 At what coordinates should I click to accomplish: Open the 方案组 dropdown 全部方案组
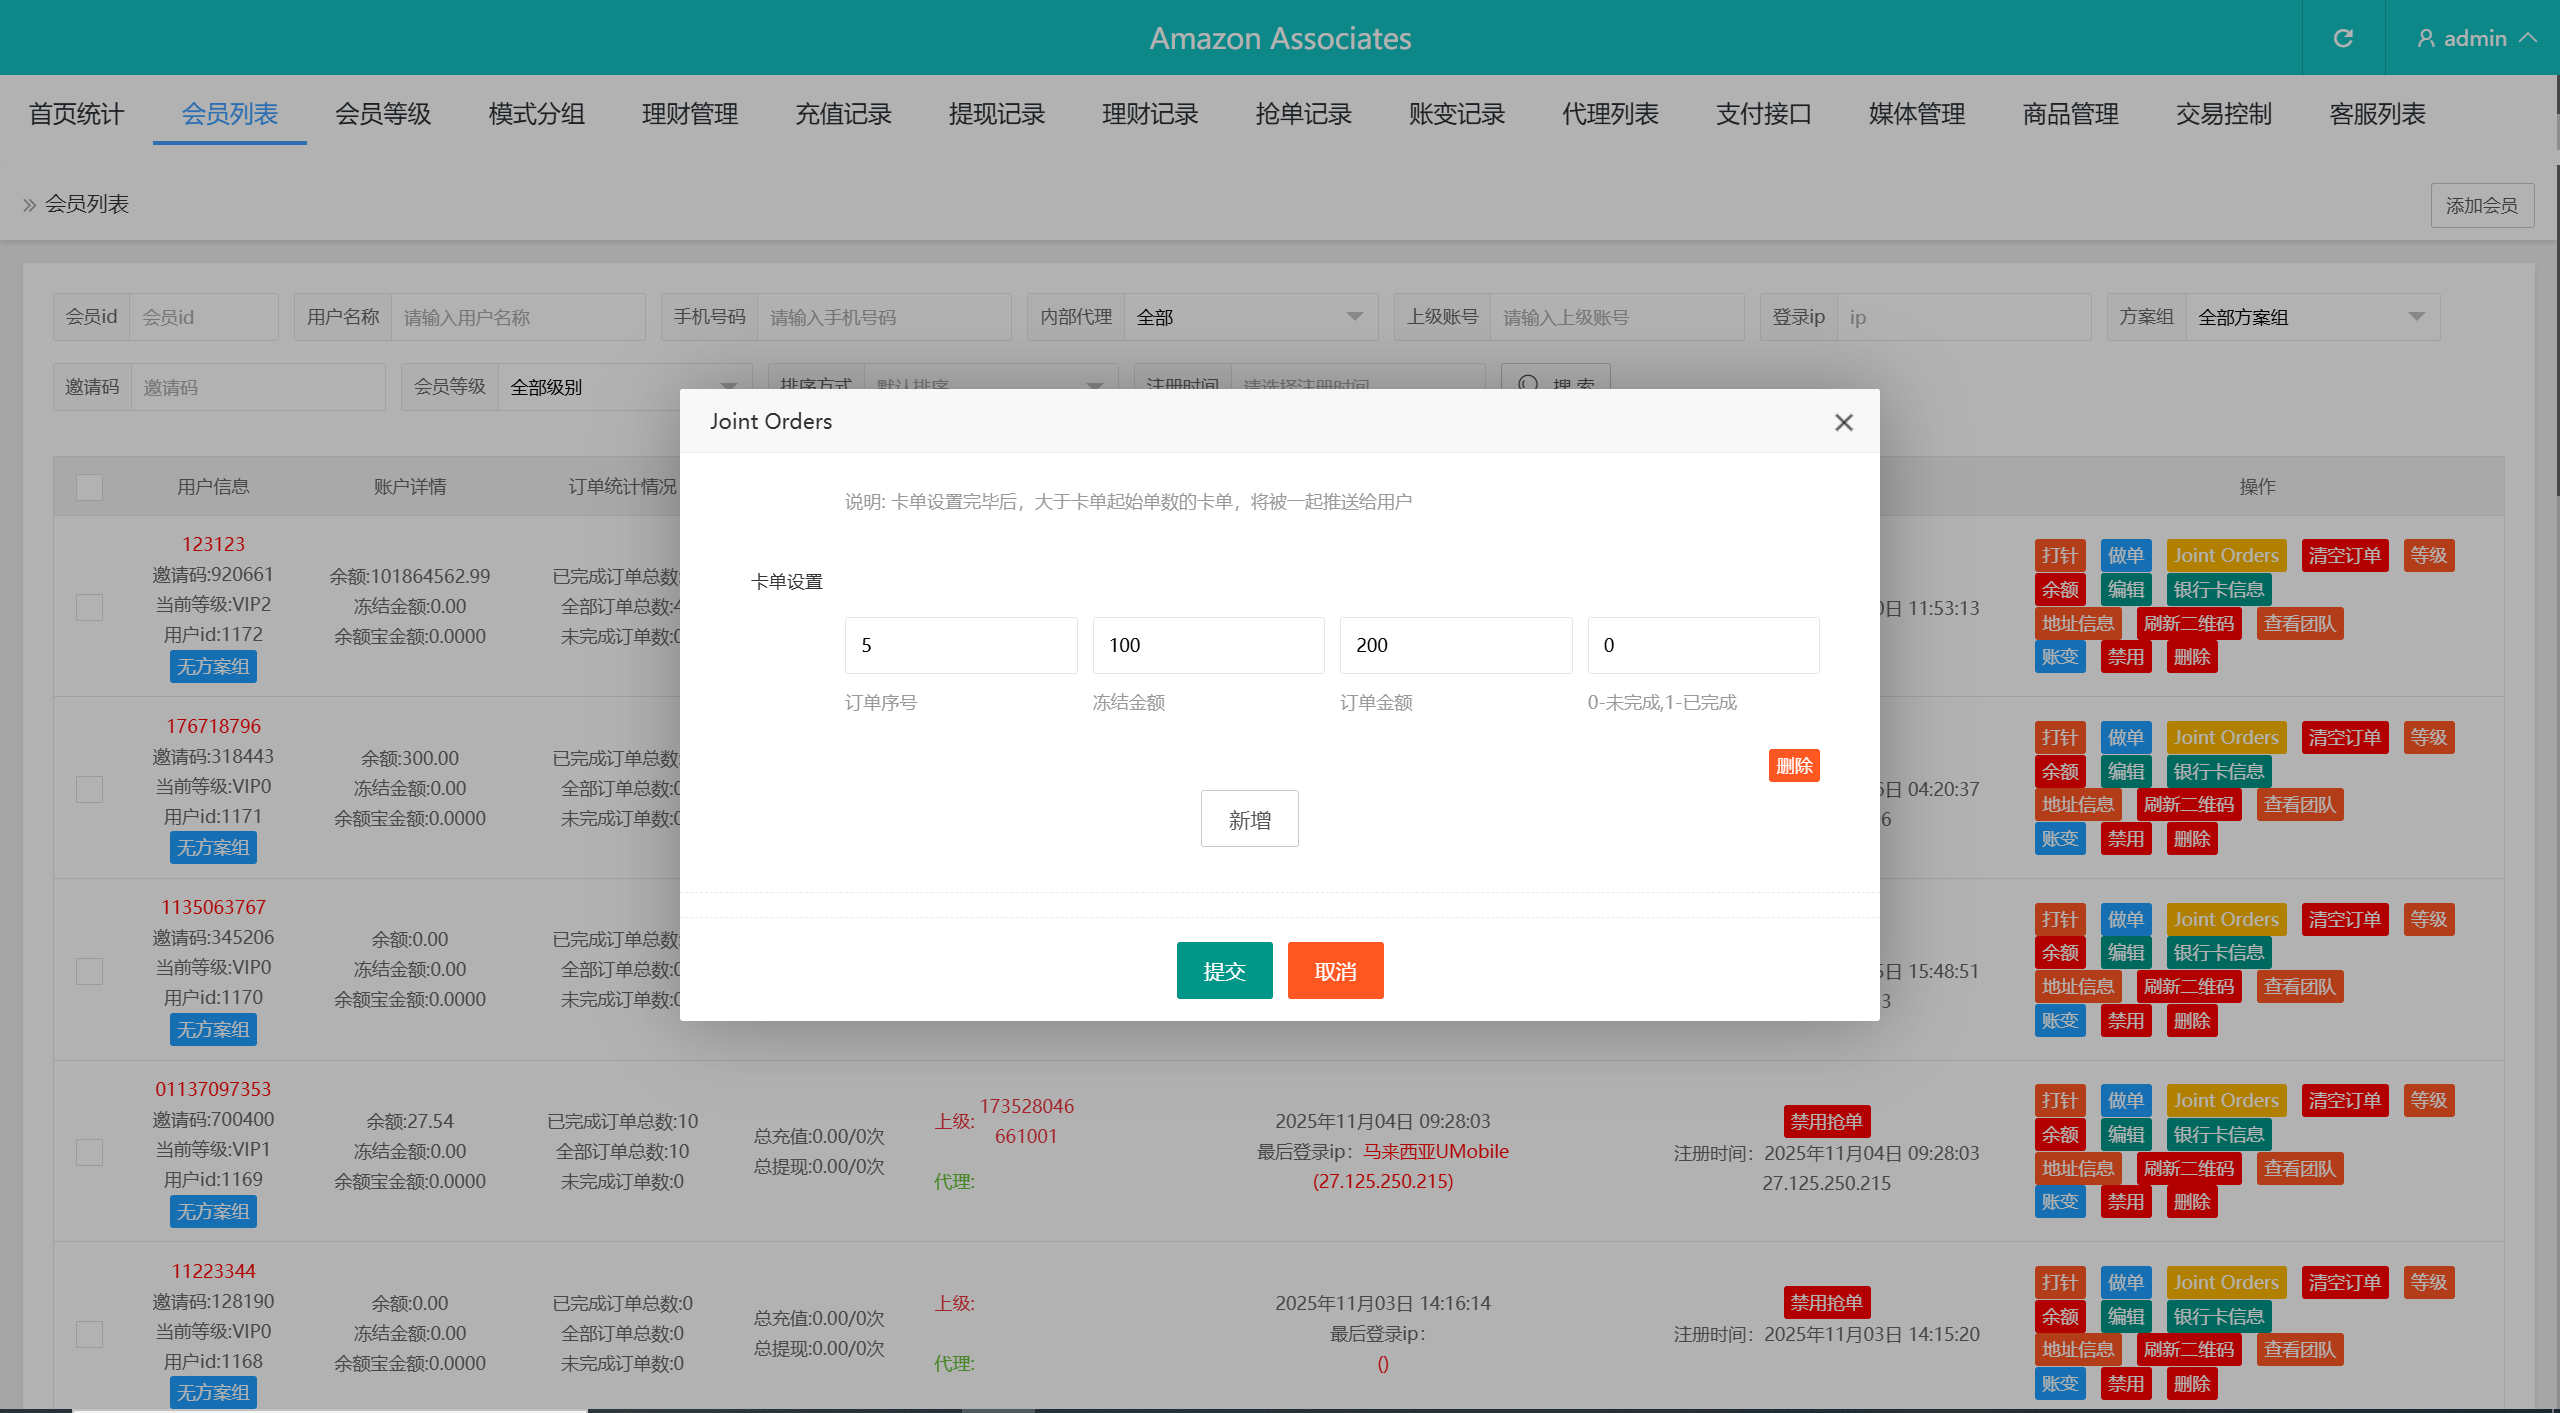[x=2312, y=317]
